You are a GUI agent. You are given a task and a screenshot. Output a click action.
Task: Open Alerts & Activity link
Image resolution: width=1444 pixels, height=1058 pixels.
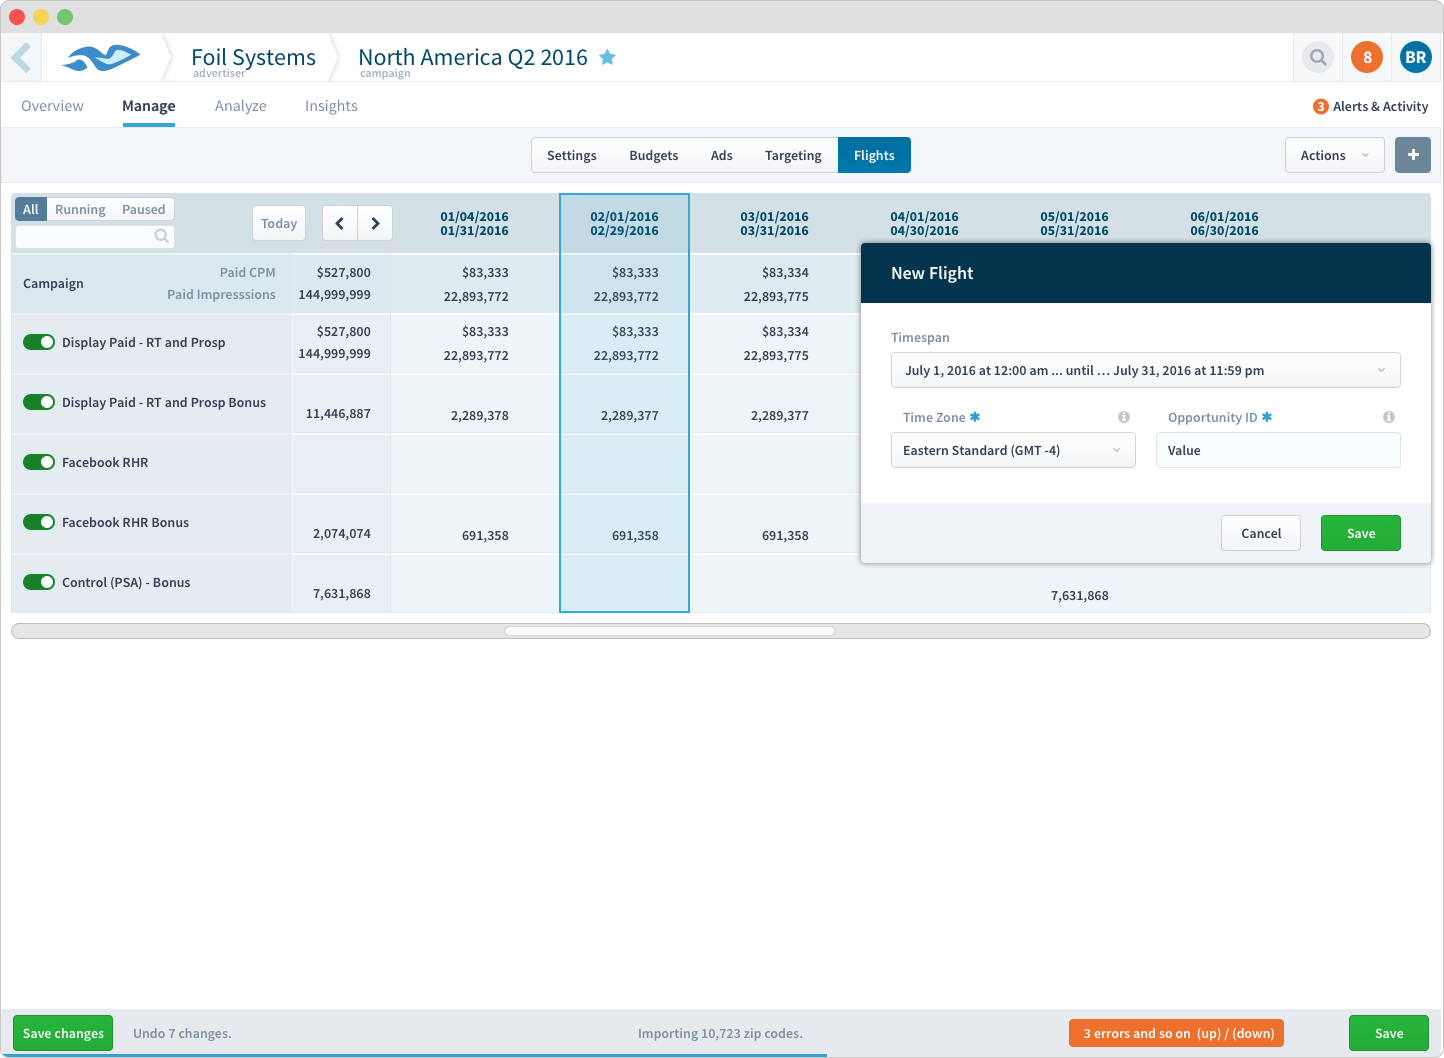pyautogui.click(x=1380, y=106)
